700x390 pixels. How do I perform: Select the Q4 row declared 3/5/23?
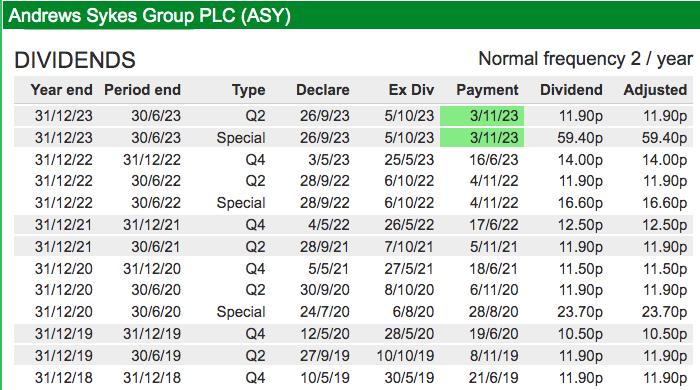[353, 160]
